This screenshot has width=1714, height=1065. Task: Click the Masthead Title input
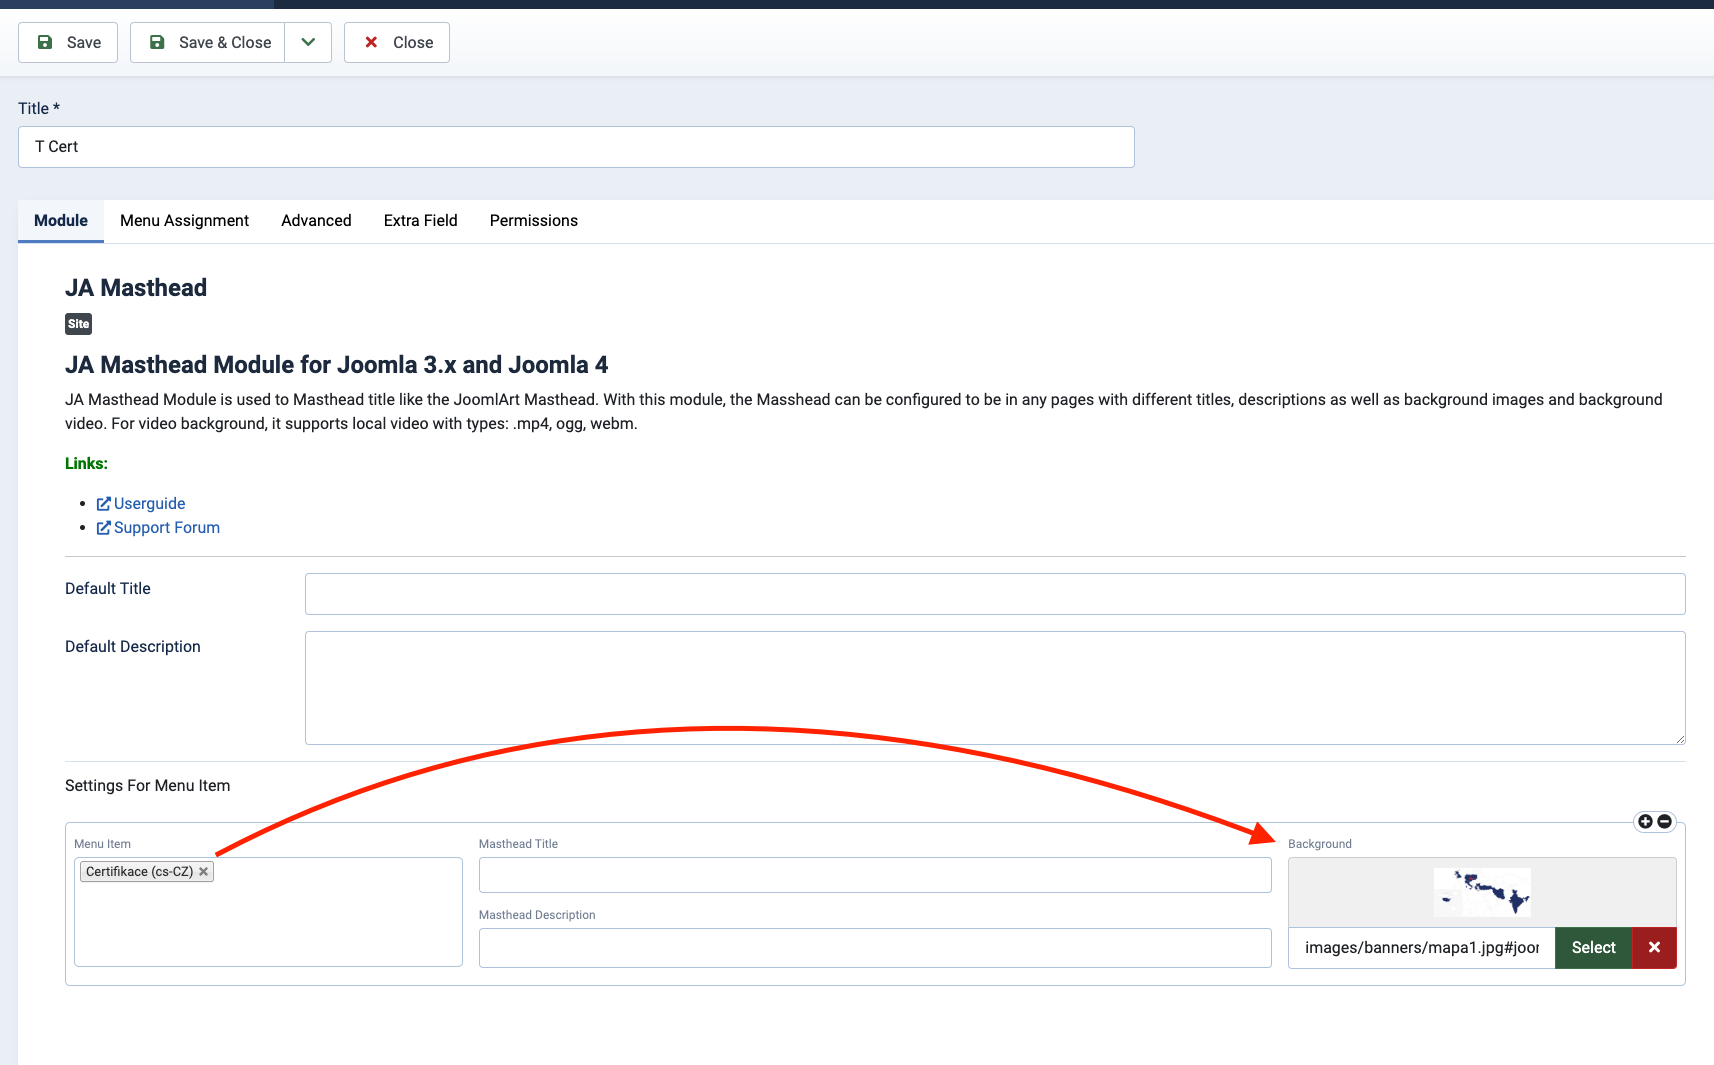coord(874,875)
